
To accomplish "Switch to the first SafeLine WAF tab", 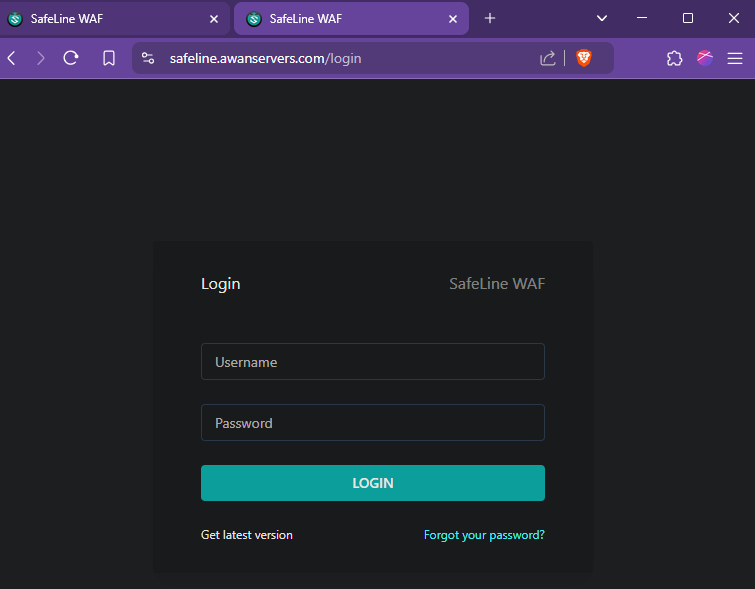I will point(115,19).
